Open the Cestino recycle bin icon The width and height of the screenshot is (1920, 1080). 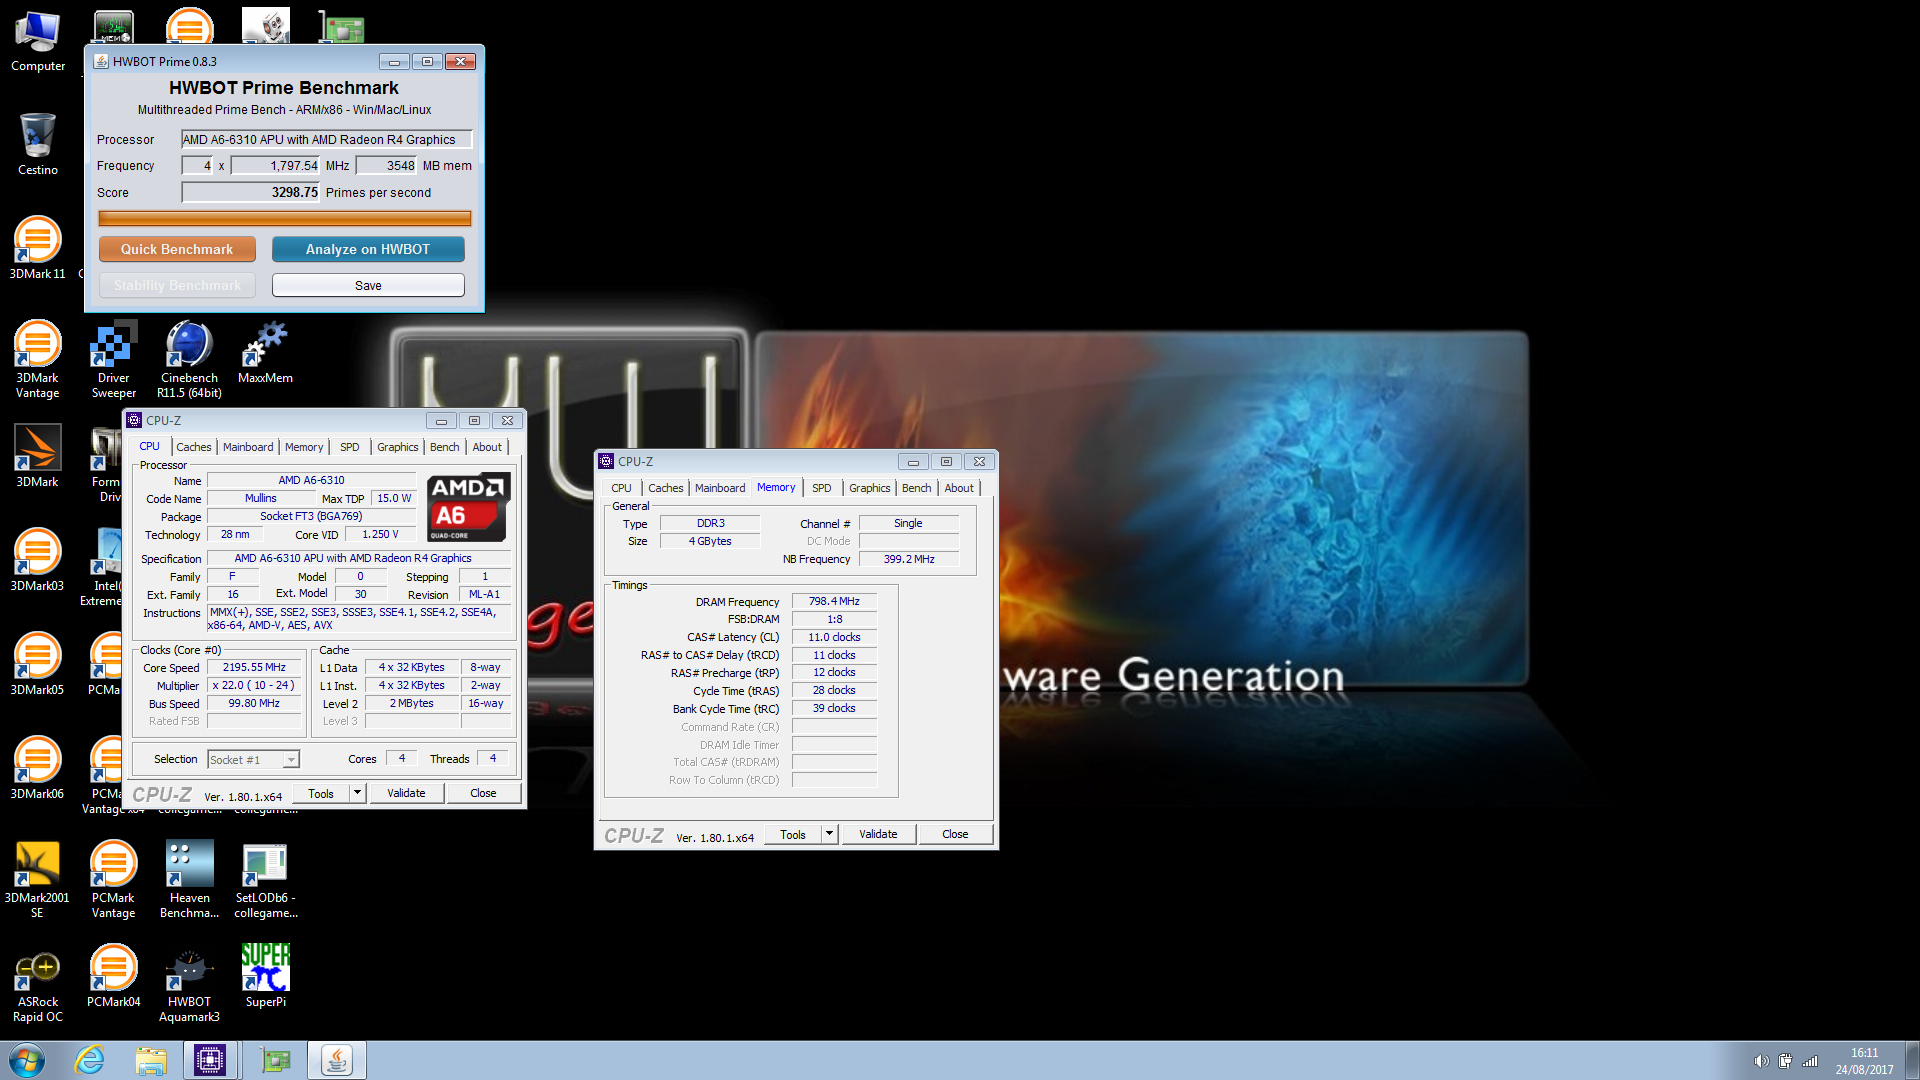tap(38, 145)
